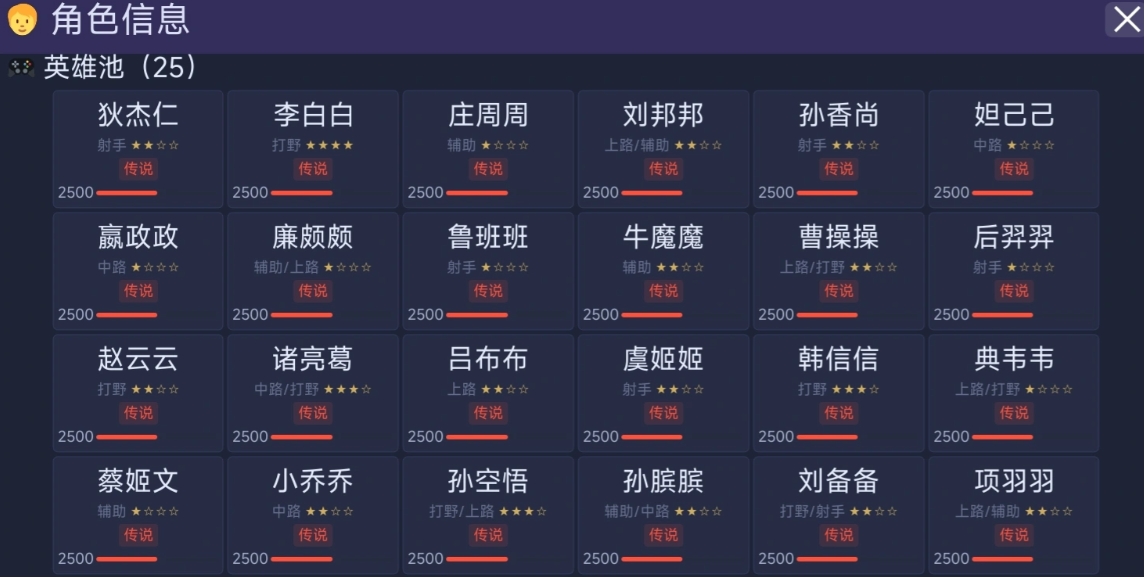Click the star rating on 后羿羿's card

coord(1030,267)
